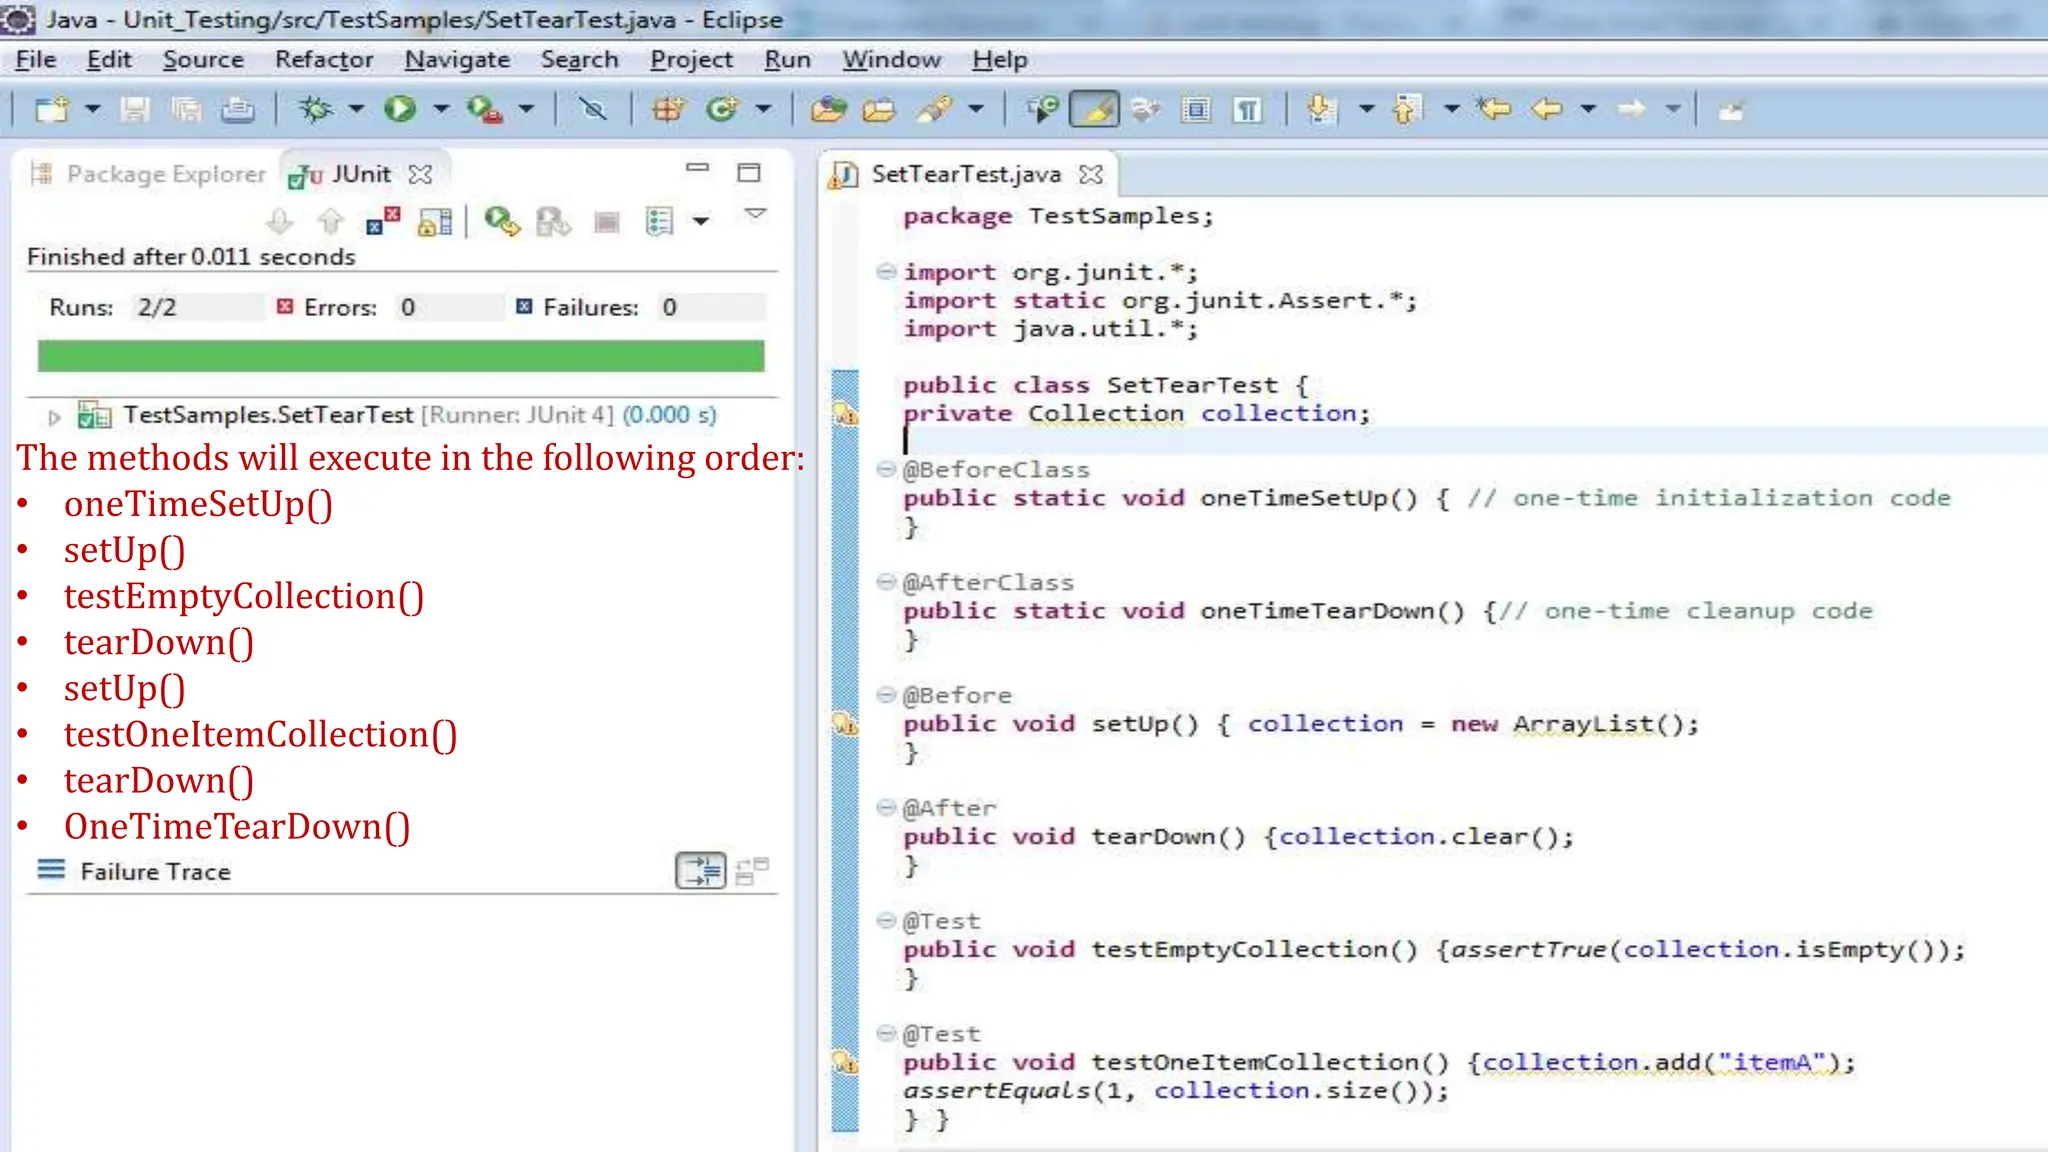Screen dimensions: 2048x1152
Task: Click the green JUnit progress bar
Action: (400, 356)
